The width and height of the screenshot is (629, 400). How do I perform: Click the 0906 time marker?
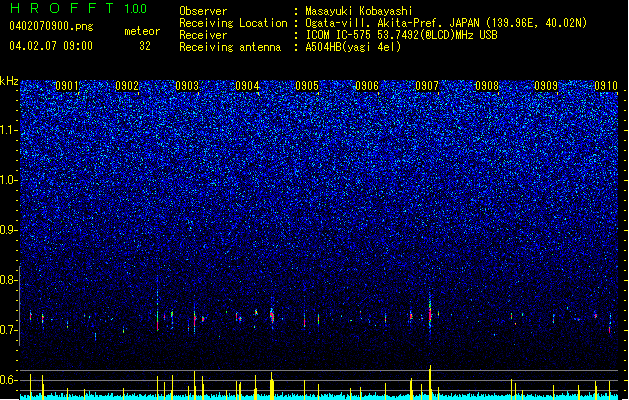367,86
